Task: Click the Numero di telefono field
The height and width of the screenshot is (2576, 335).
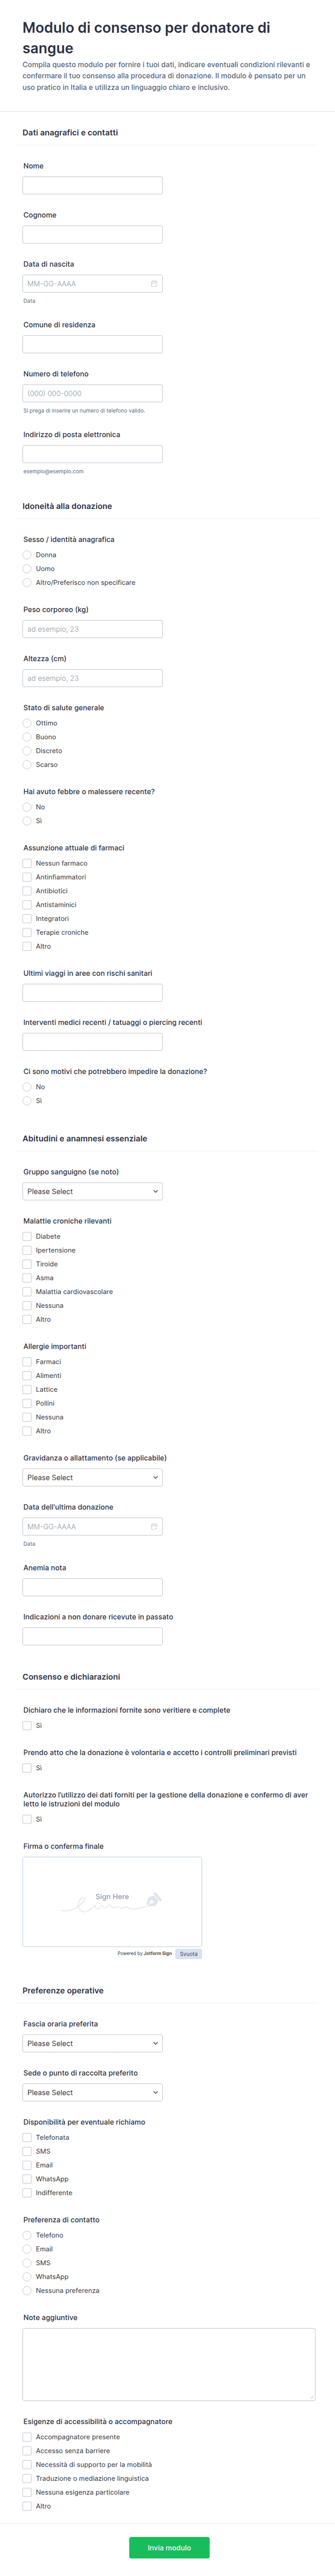Action: (92, 394)
